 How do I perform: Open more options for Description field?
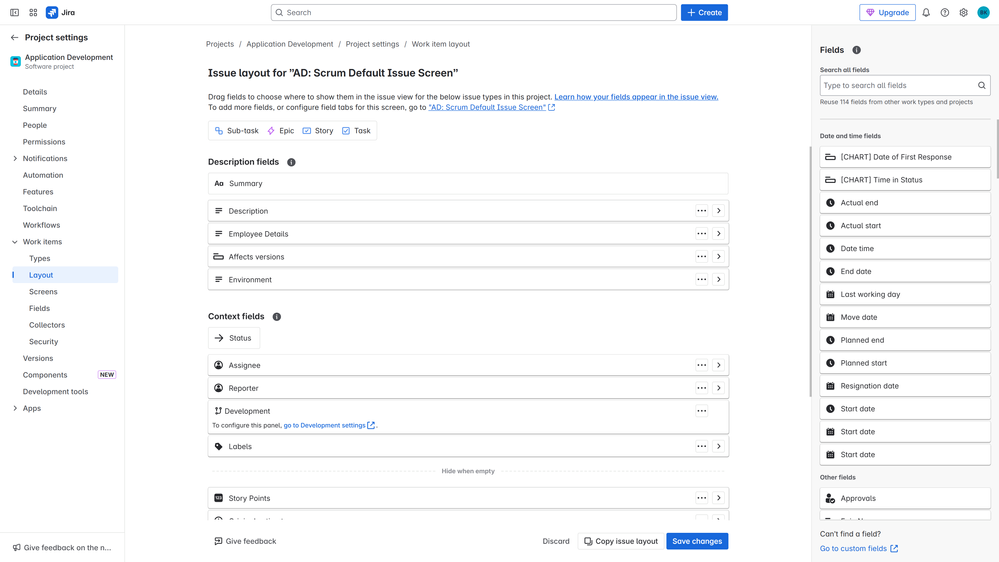click(701, 211)
